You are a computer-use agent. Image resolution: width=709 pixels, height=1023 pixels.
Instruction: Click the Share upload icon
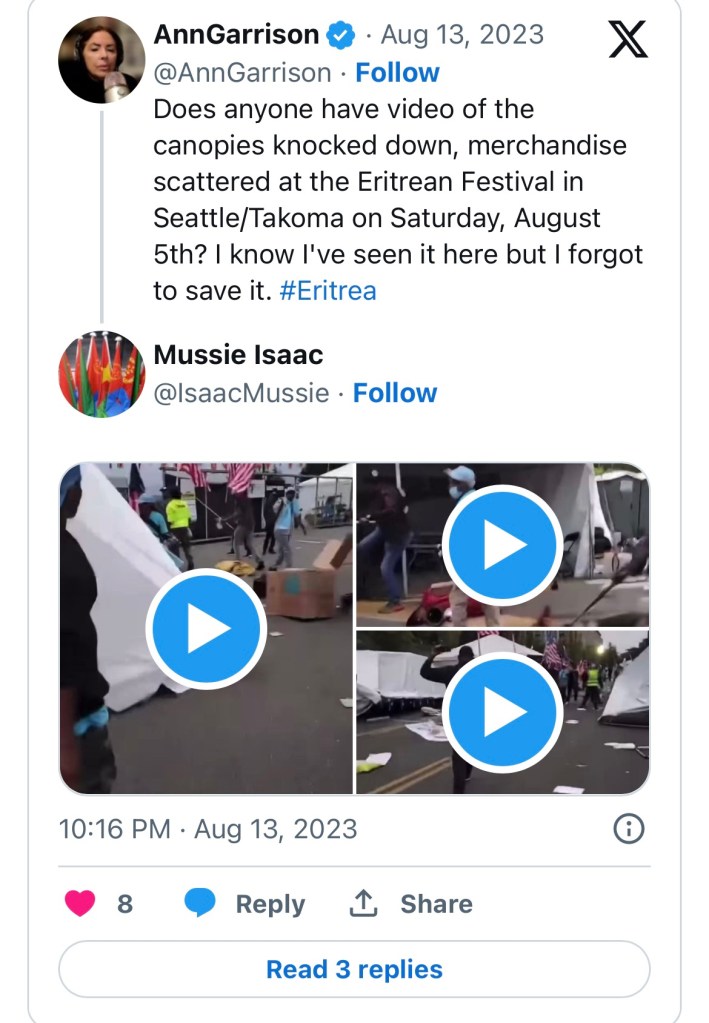361,904
